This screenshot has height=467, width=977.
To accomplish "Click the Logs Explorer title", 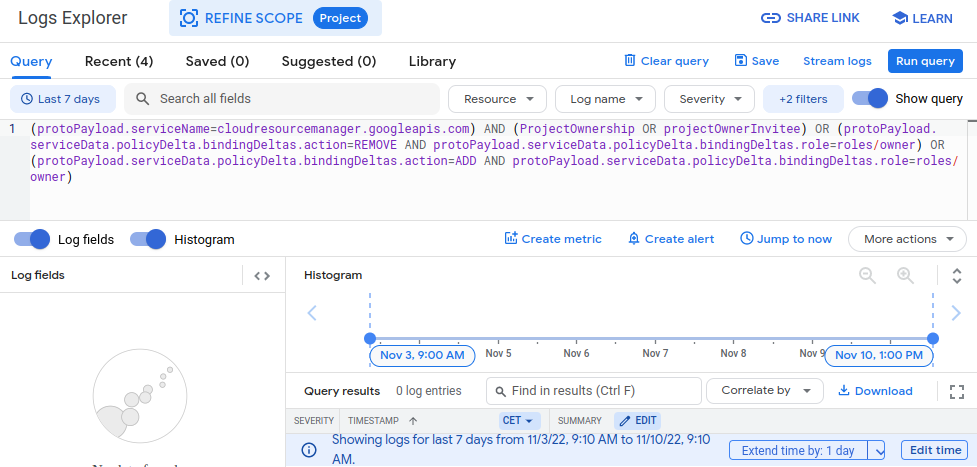I will click(73, 18).
